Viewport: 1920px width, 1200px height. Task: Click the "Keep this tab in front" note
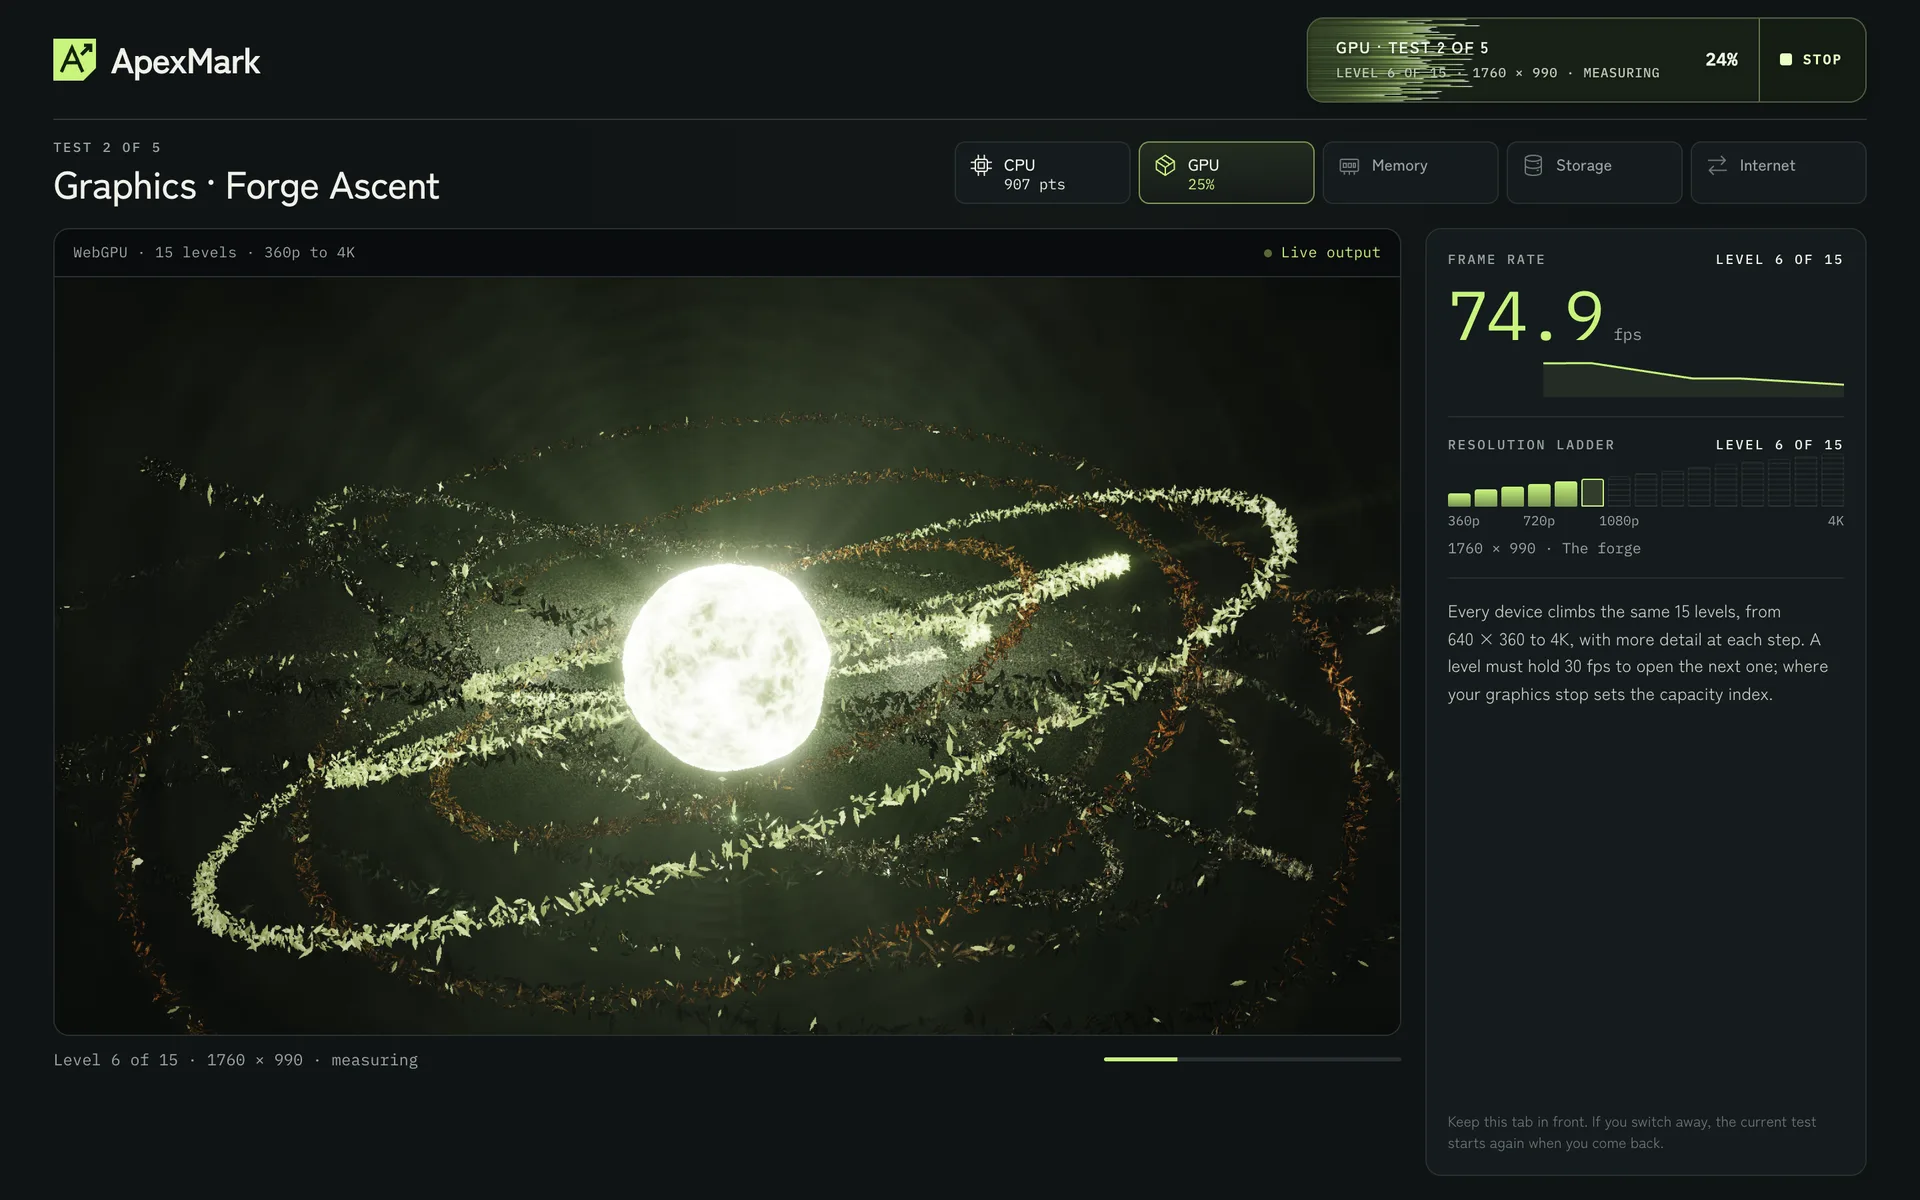pyautogui.click(x=1631, y=1133)
